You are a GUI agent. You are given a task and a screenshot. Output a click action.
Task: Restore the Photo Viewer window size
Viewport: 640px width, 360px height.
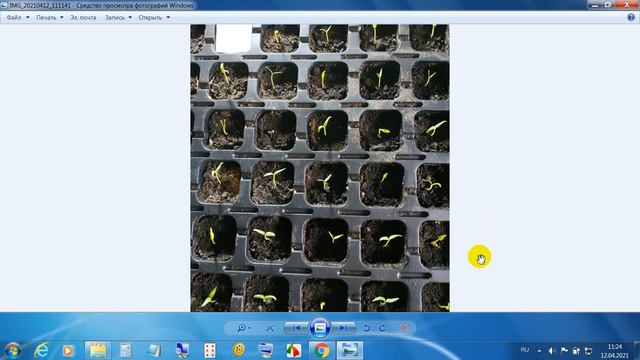tap(608, 5)
